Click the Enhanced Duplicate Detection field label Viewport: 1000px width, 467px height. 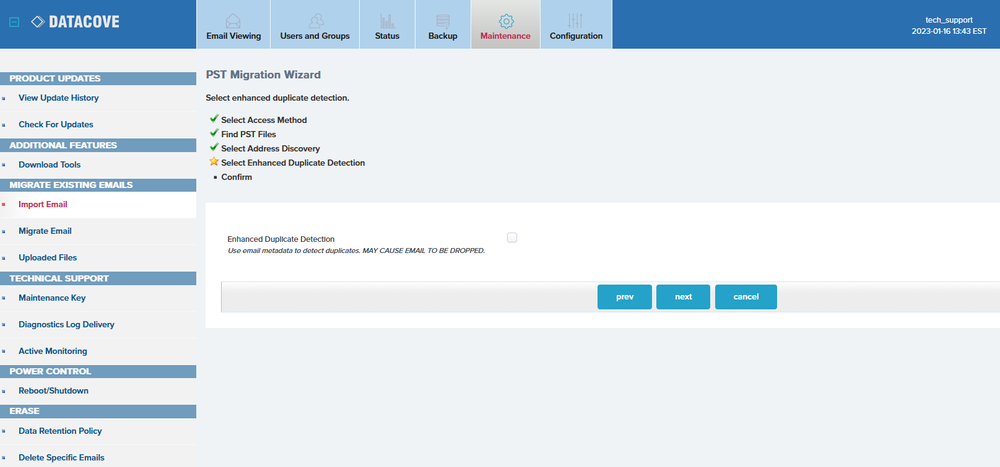pos(281,239)
